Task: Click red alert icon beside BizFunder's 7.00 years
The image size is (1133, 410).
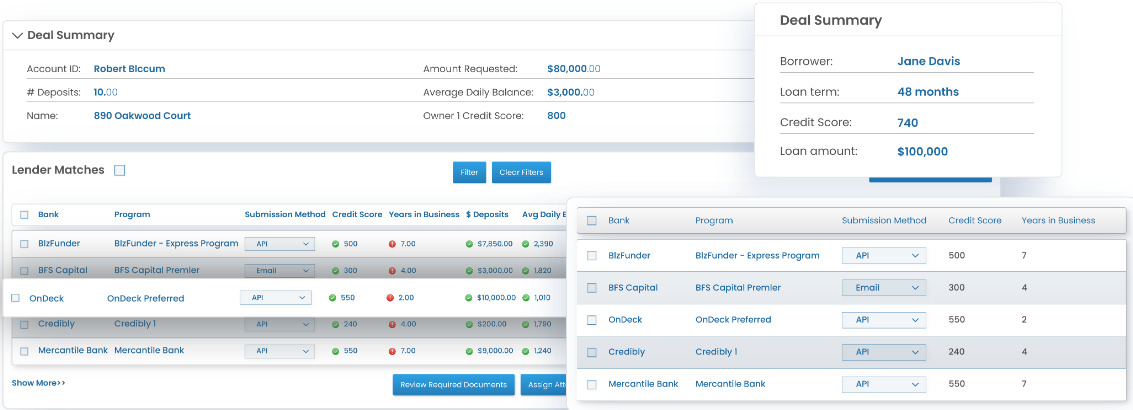Action: (392, 244)
